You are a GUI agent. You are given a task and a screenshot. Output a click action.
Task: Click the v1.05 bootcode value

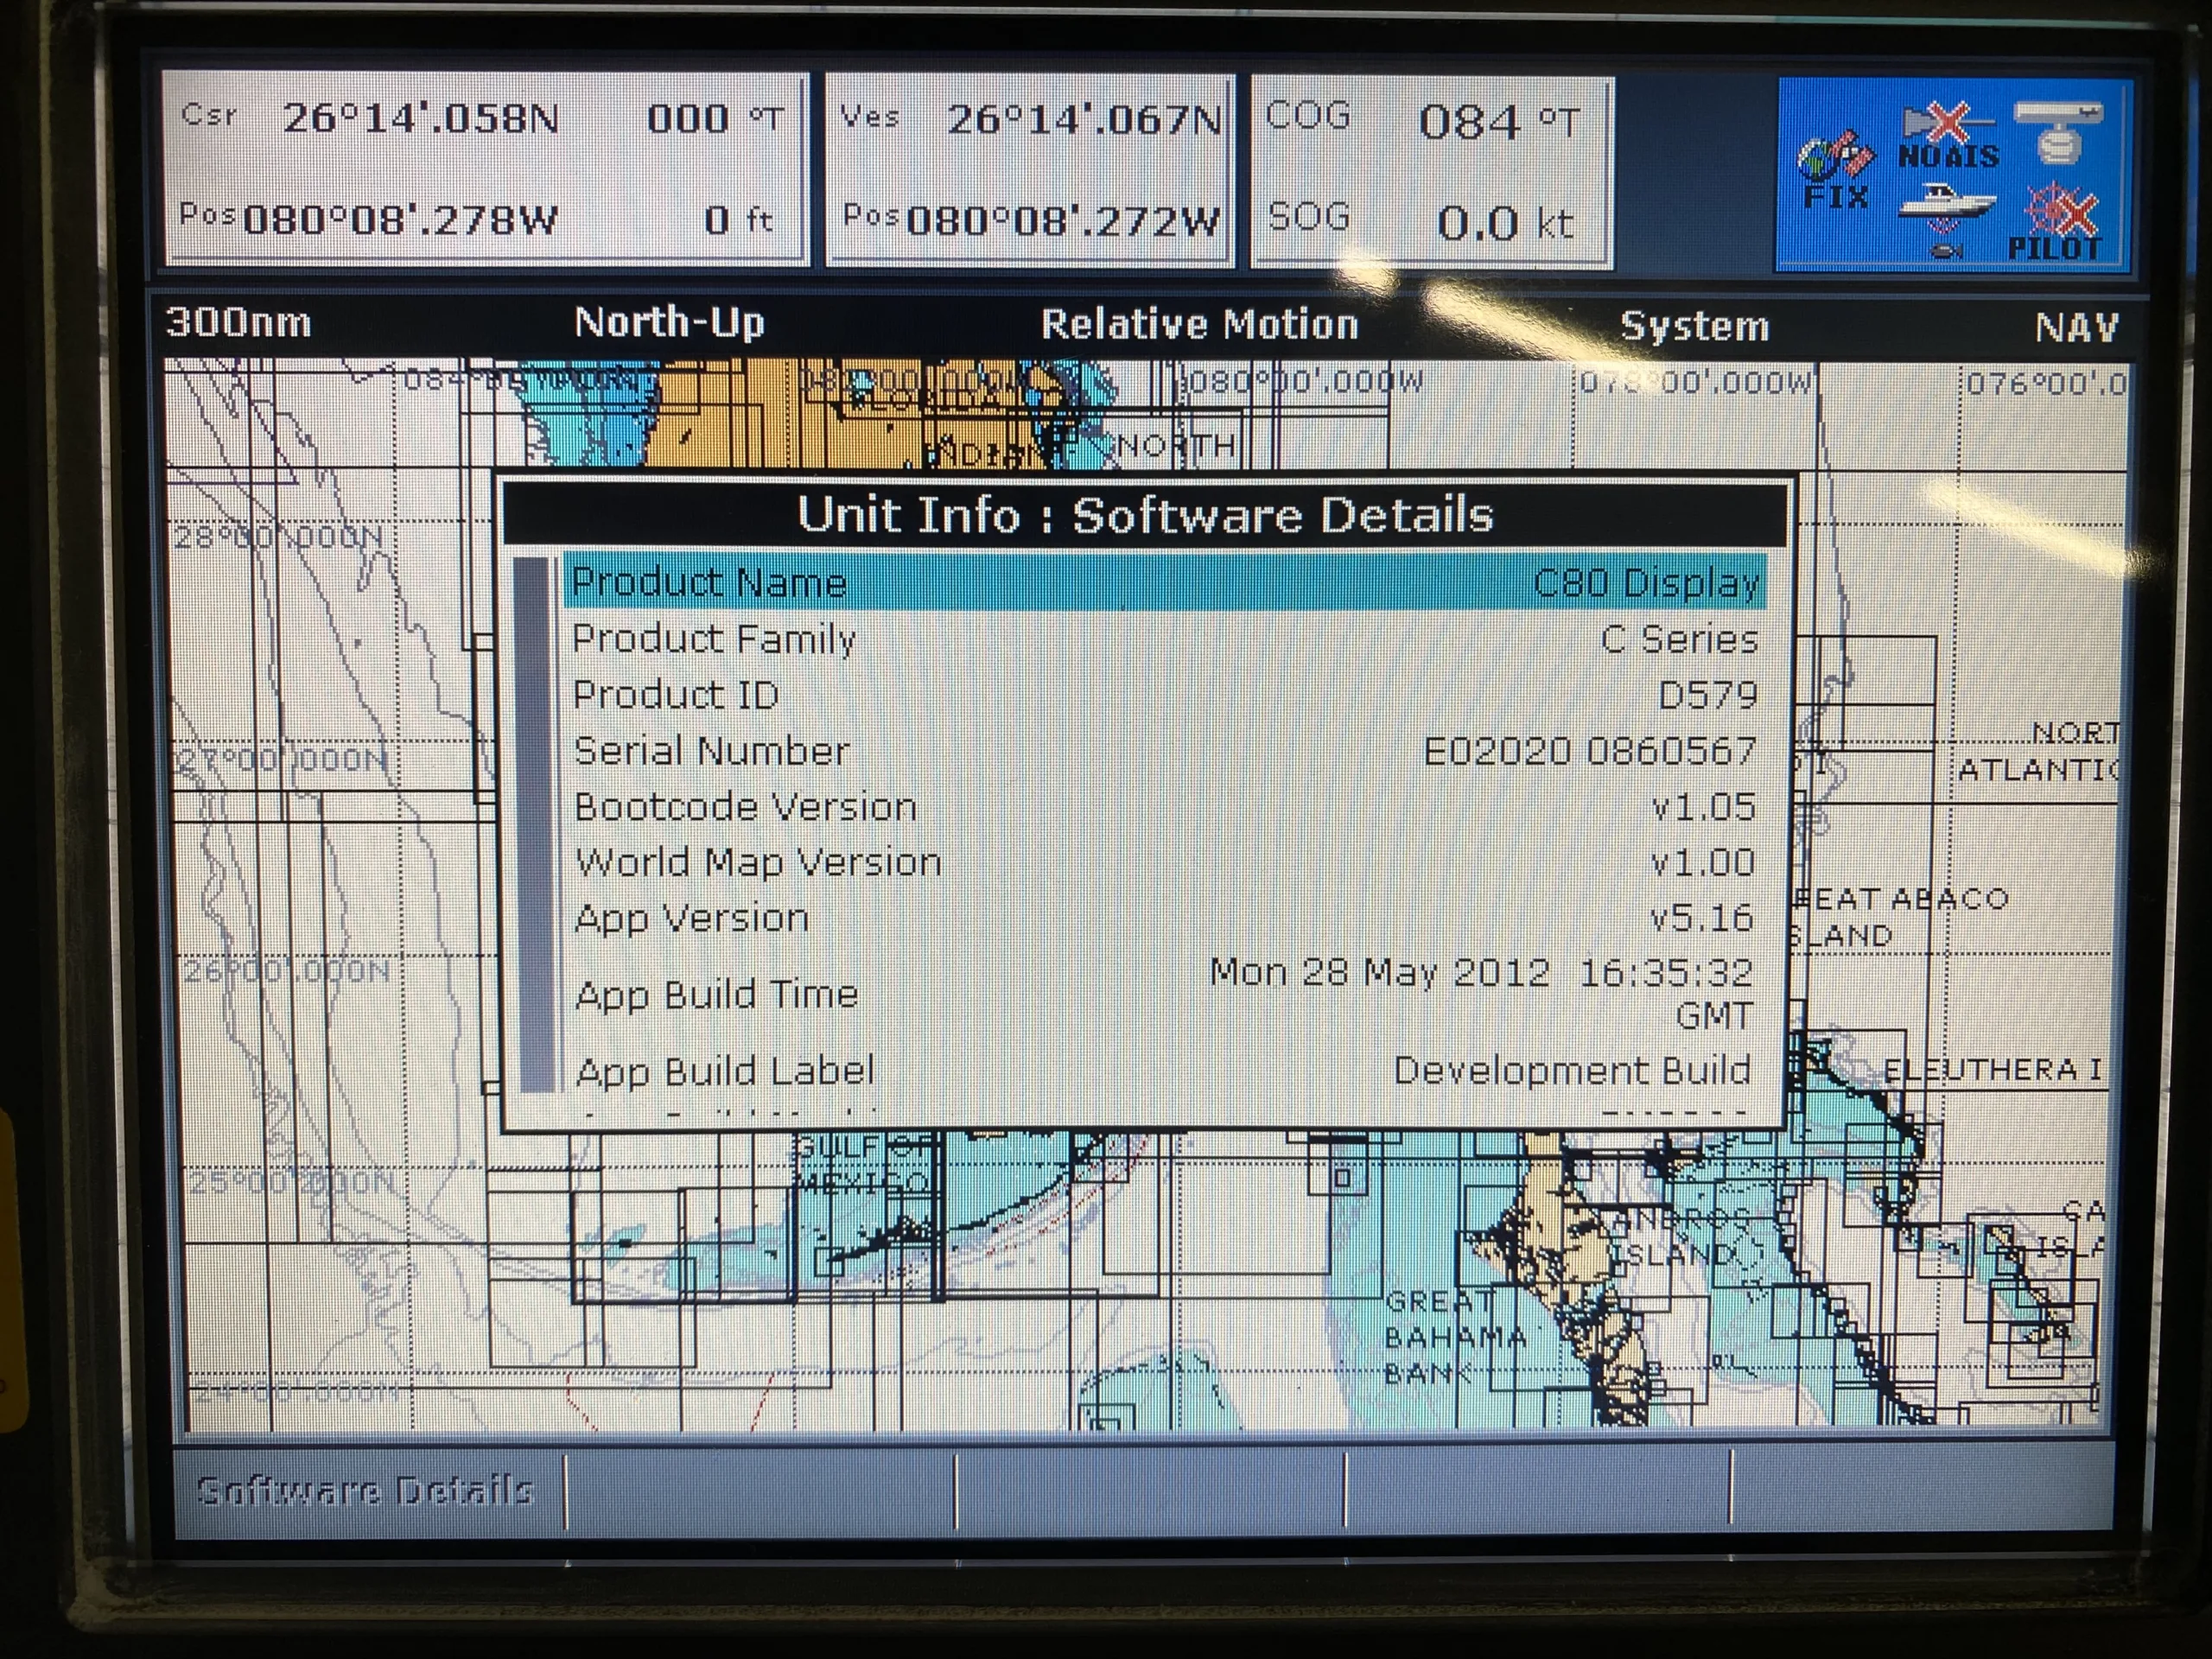click(1703, 806)
